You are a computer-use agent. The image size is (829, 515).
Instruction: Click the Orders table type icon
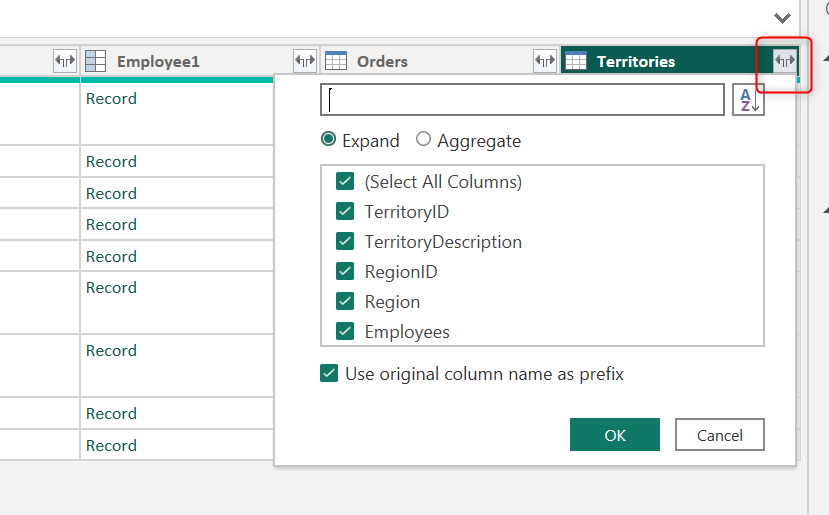pos(336,61)
